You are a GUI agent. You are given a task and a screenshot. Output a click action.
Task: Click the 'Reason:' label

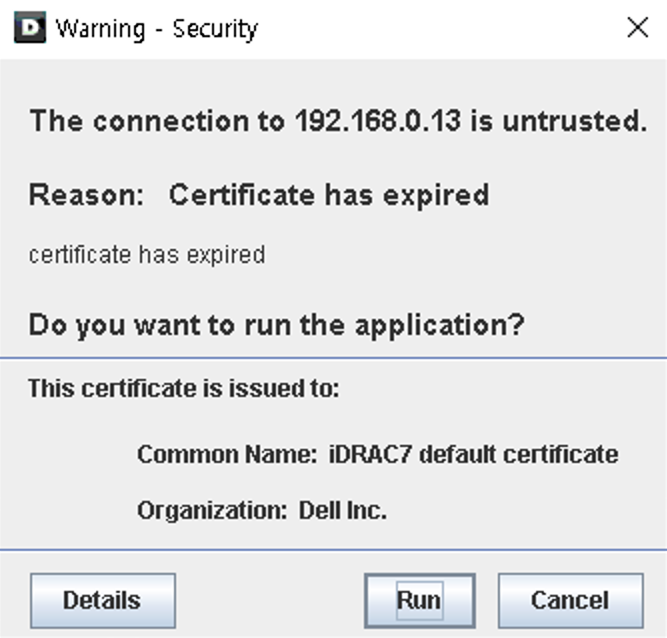tap(86, 195)
